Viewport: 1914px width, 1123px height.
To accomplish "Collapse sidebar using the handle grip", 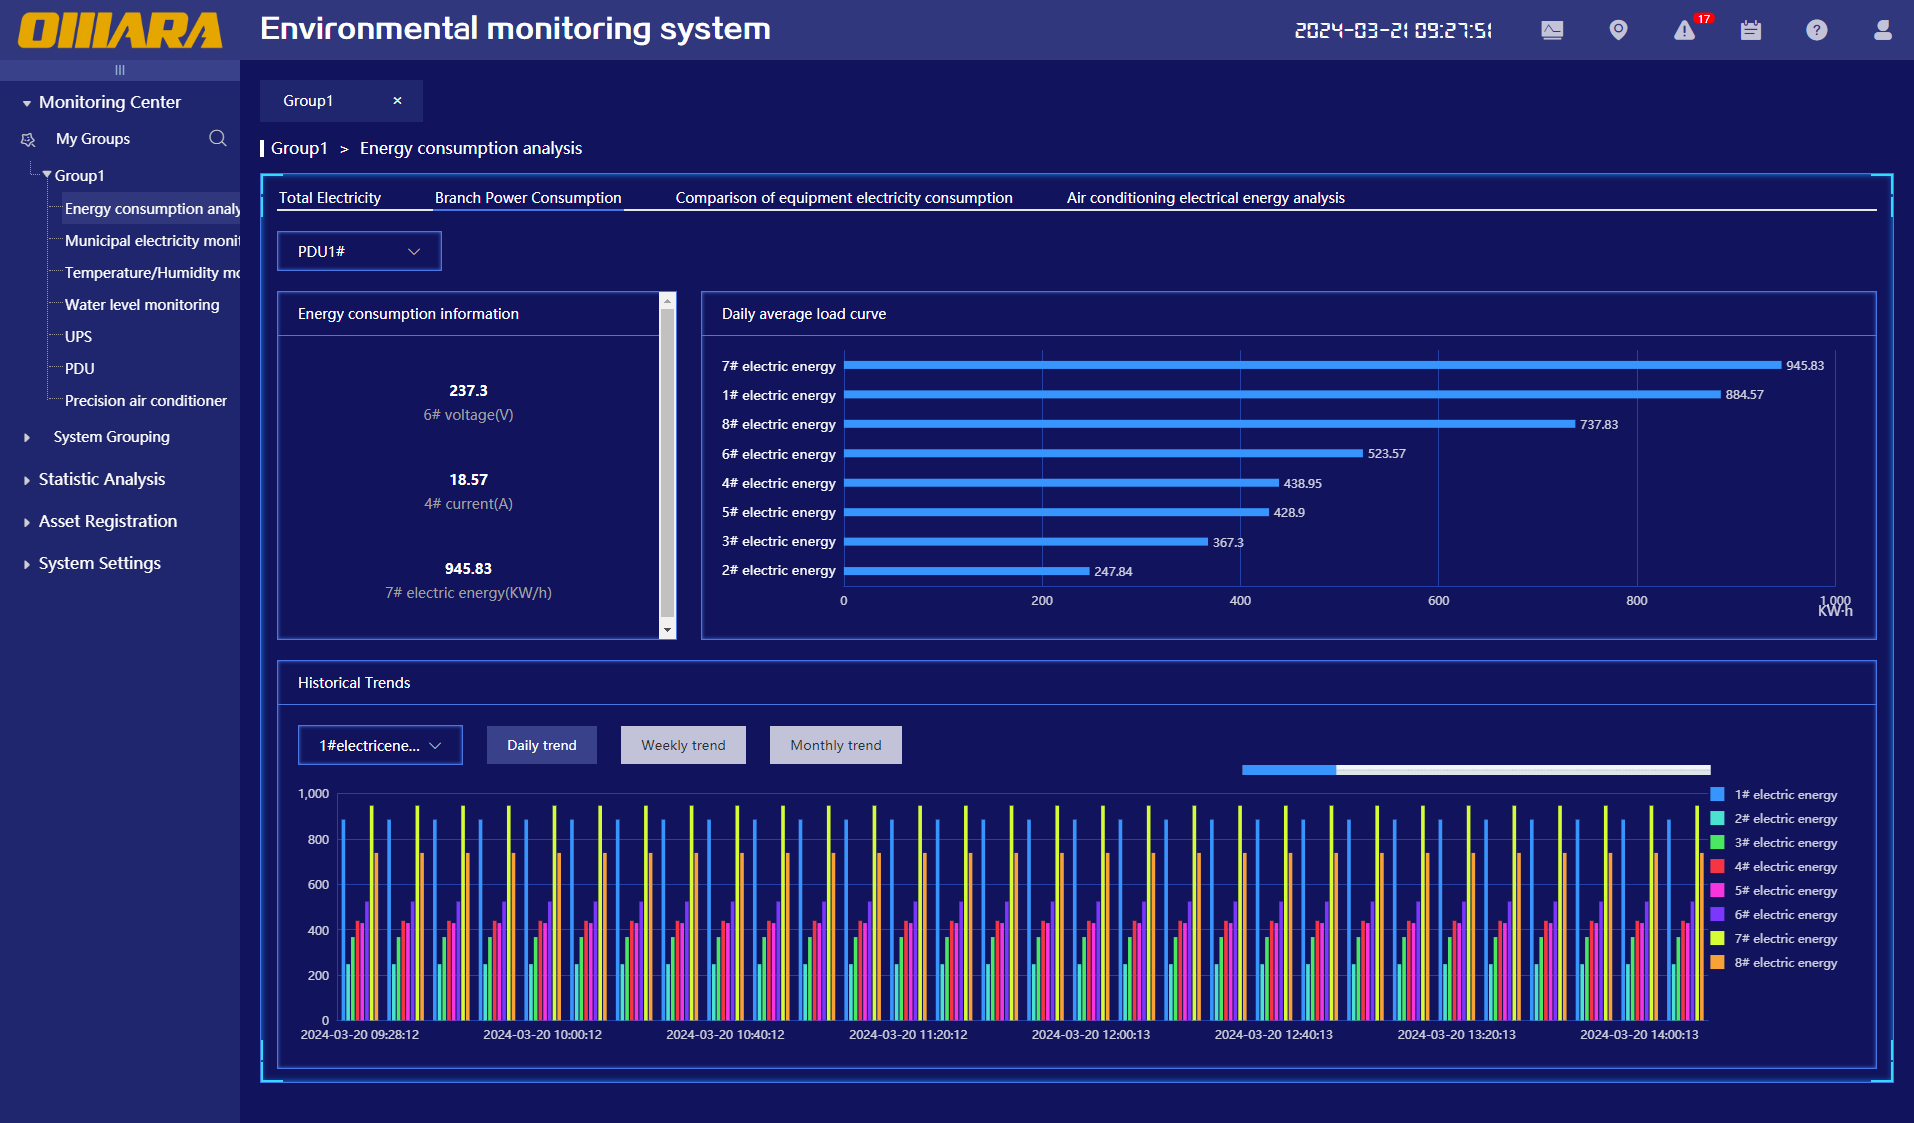I will 120,70.
